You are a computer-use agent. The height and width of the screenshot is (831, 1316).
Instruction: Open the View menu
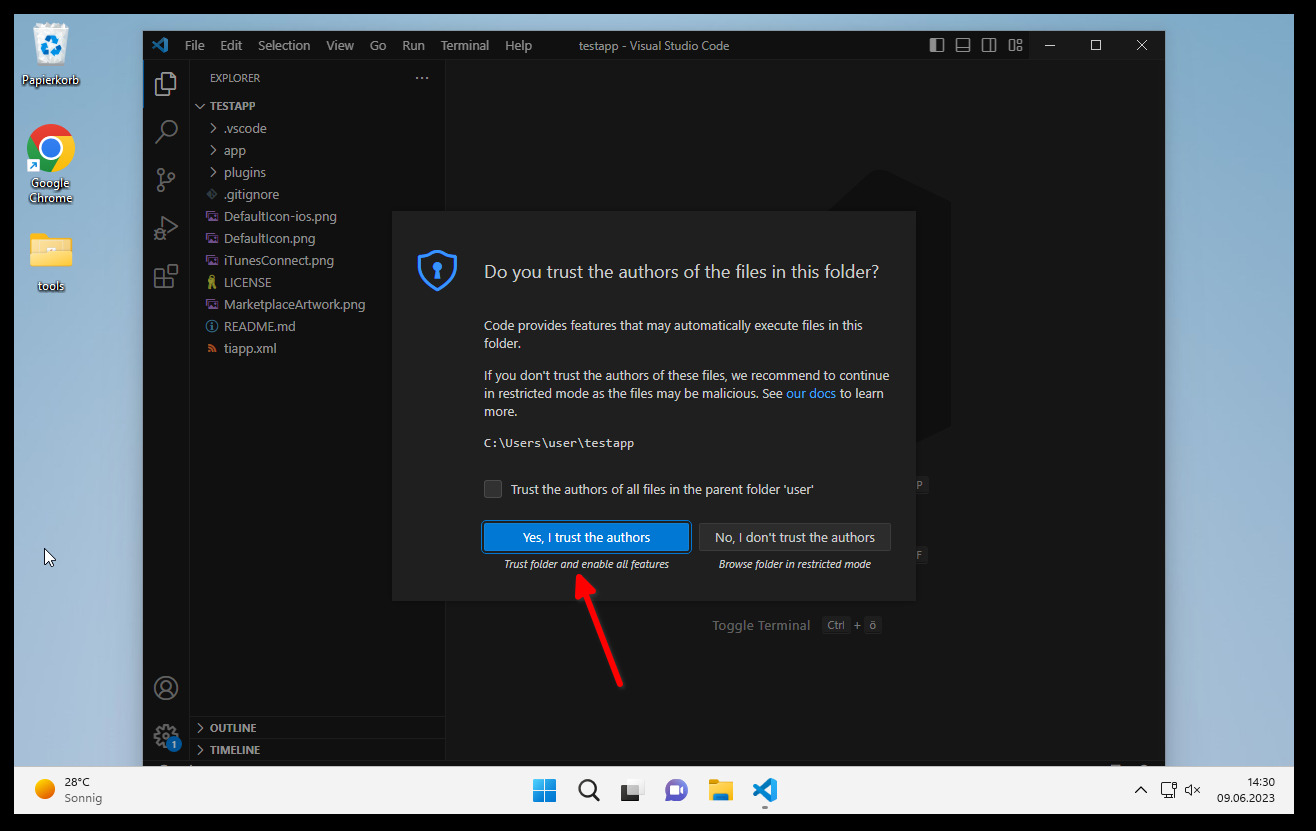pyautogui.click(x=340, y=45)
